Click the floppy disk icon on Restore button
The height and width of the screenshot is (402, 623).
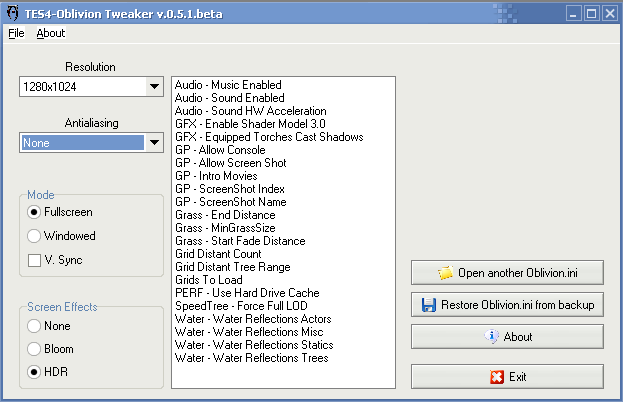429,305
